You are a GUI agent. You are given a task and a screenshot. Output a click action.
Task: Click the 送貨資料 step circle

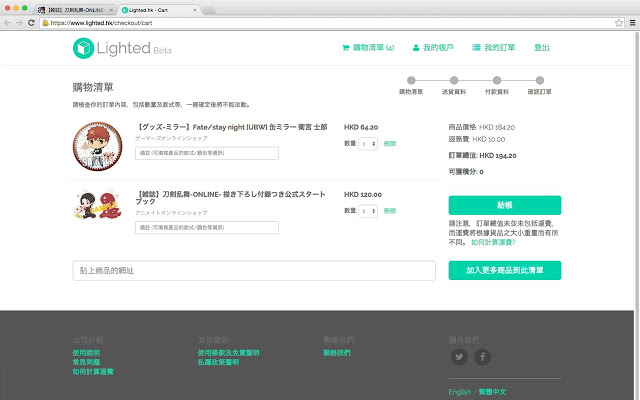(x=454, y=80)
